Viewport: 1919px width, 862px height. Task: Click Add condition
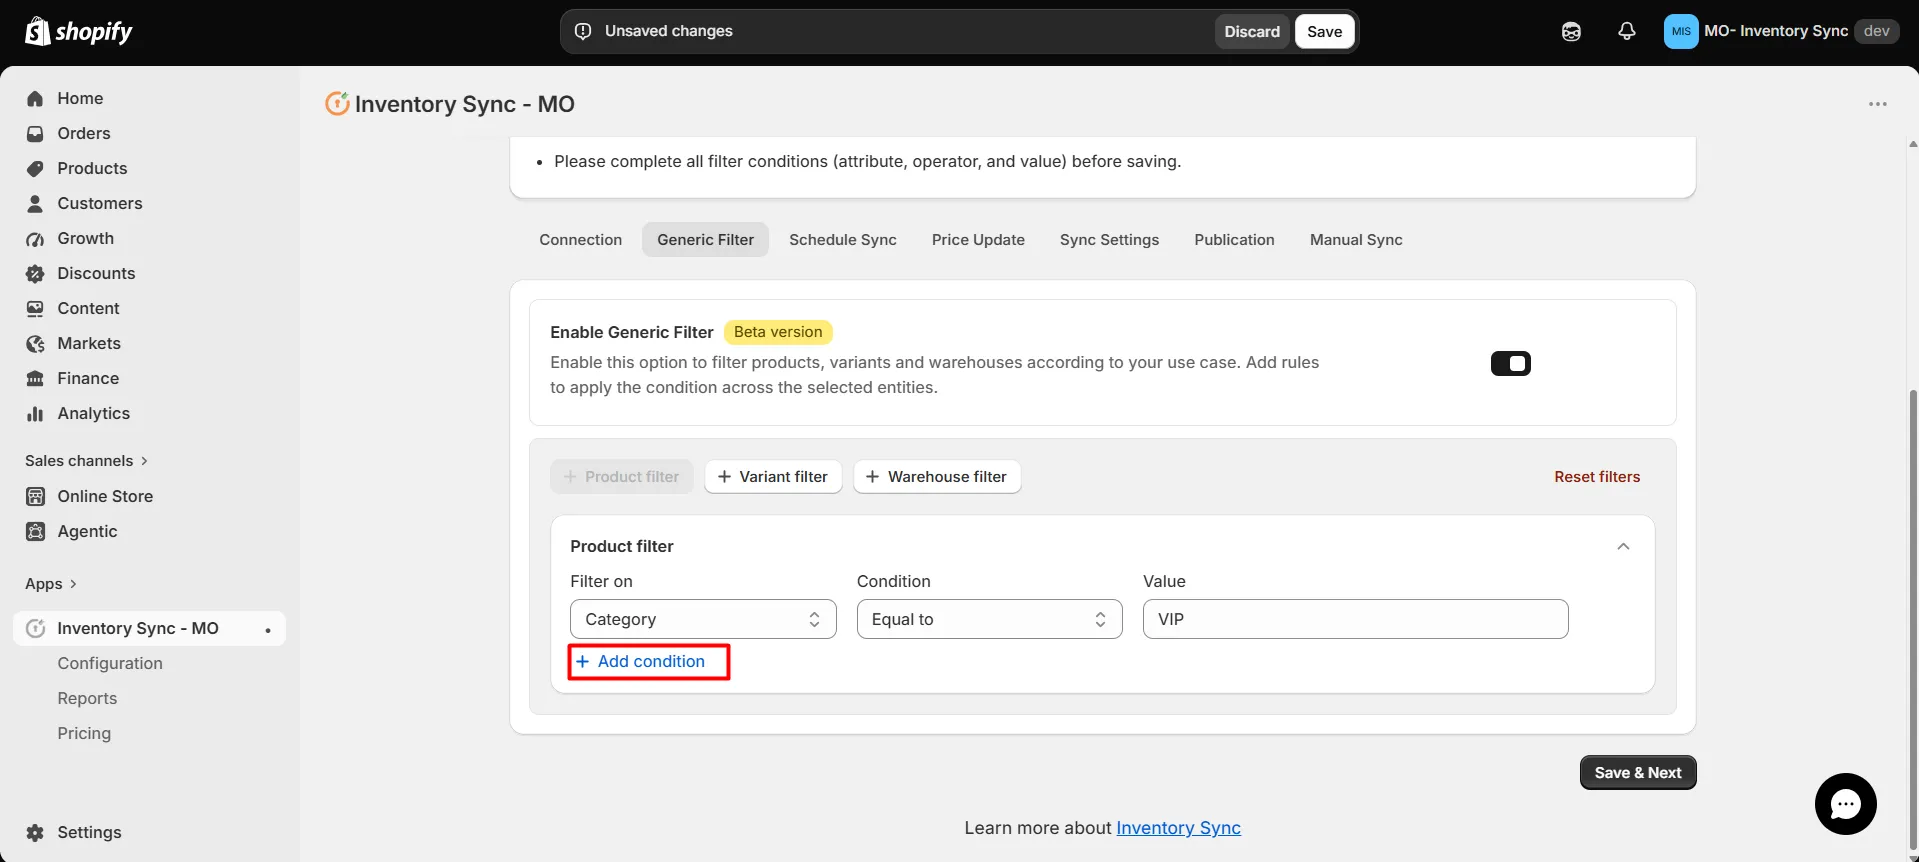[x=641, y=661]
